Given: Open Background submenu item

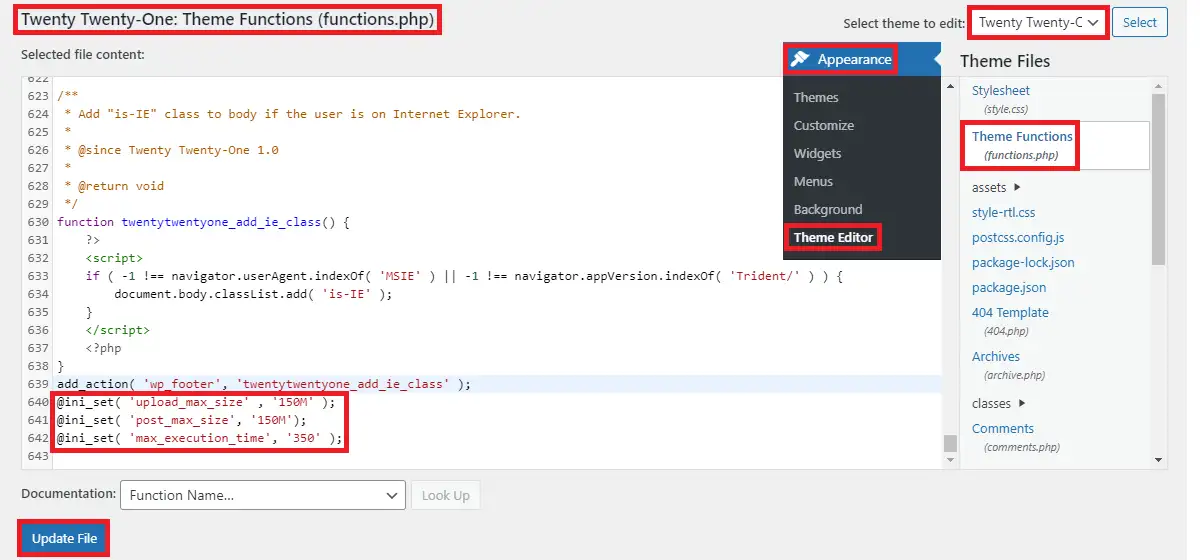Looking at the screenshot, I should 828,209.
